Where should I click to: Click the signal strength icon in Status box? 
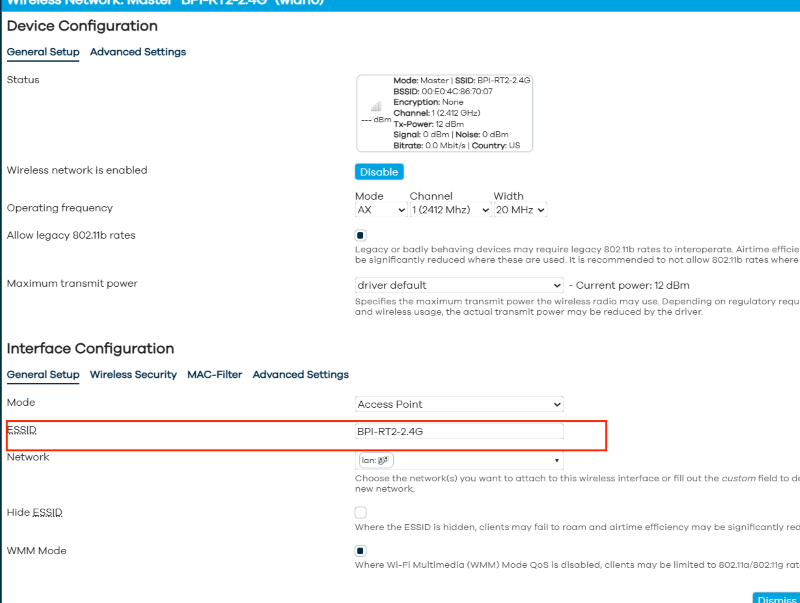click(x=376, y=106)
